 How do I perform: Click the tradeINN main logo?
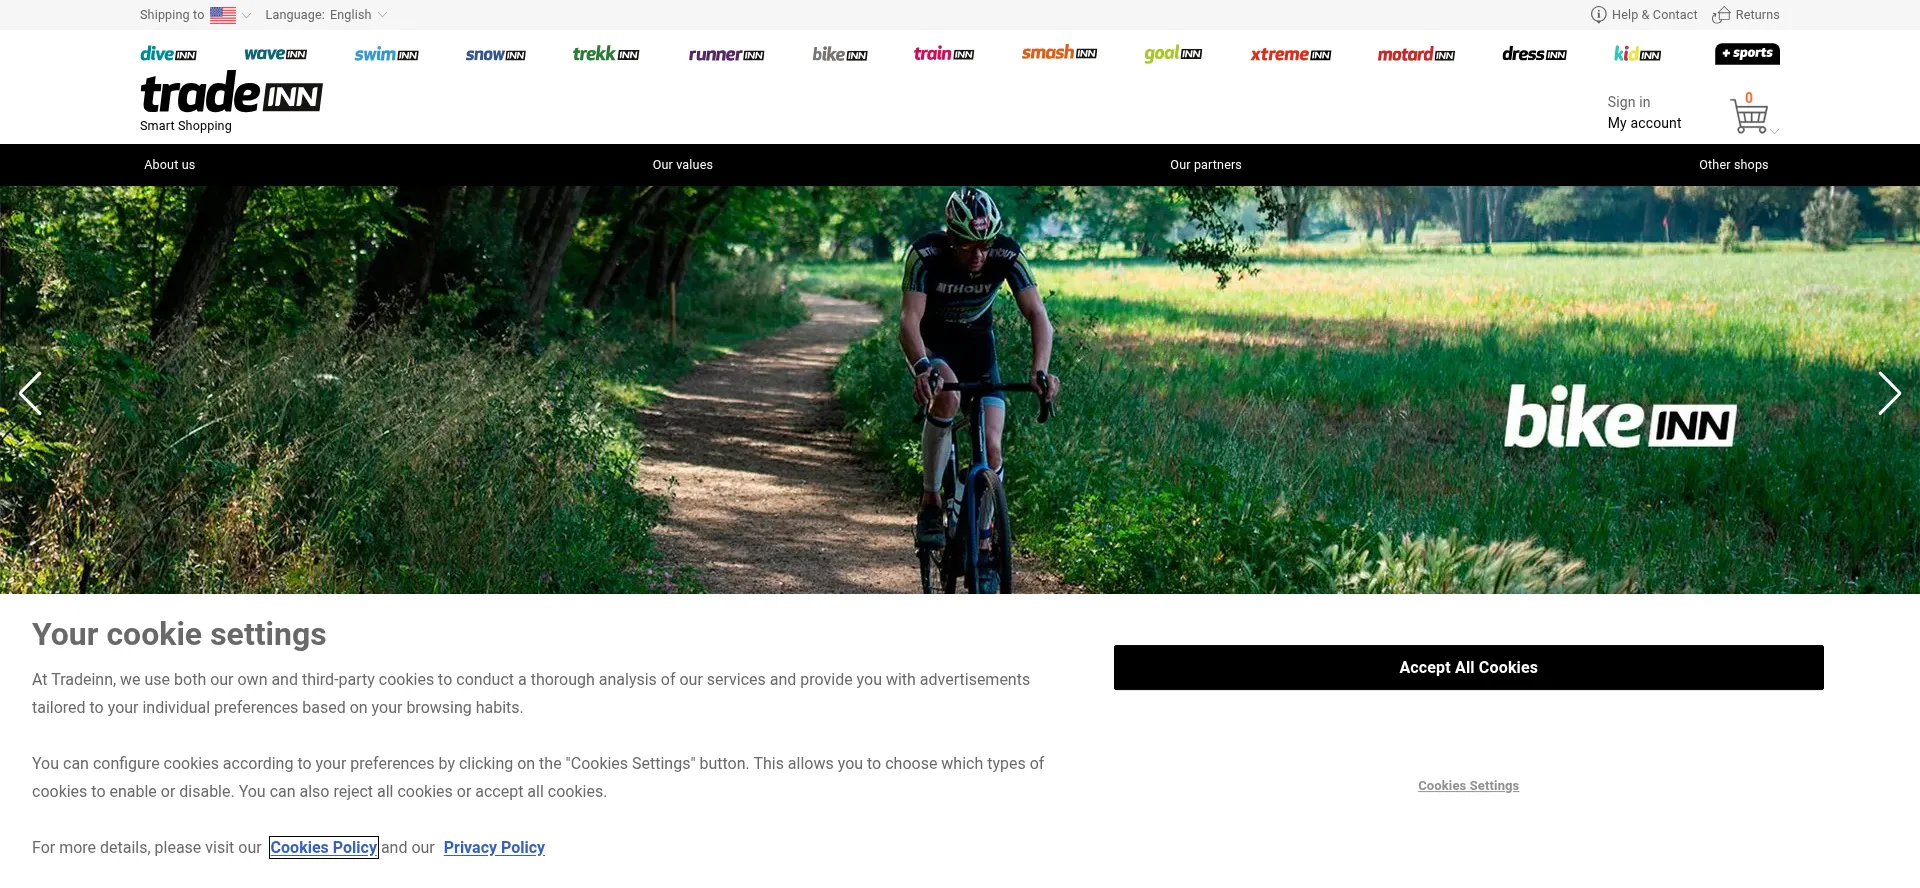231,92
